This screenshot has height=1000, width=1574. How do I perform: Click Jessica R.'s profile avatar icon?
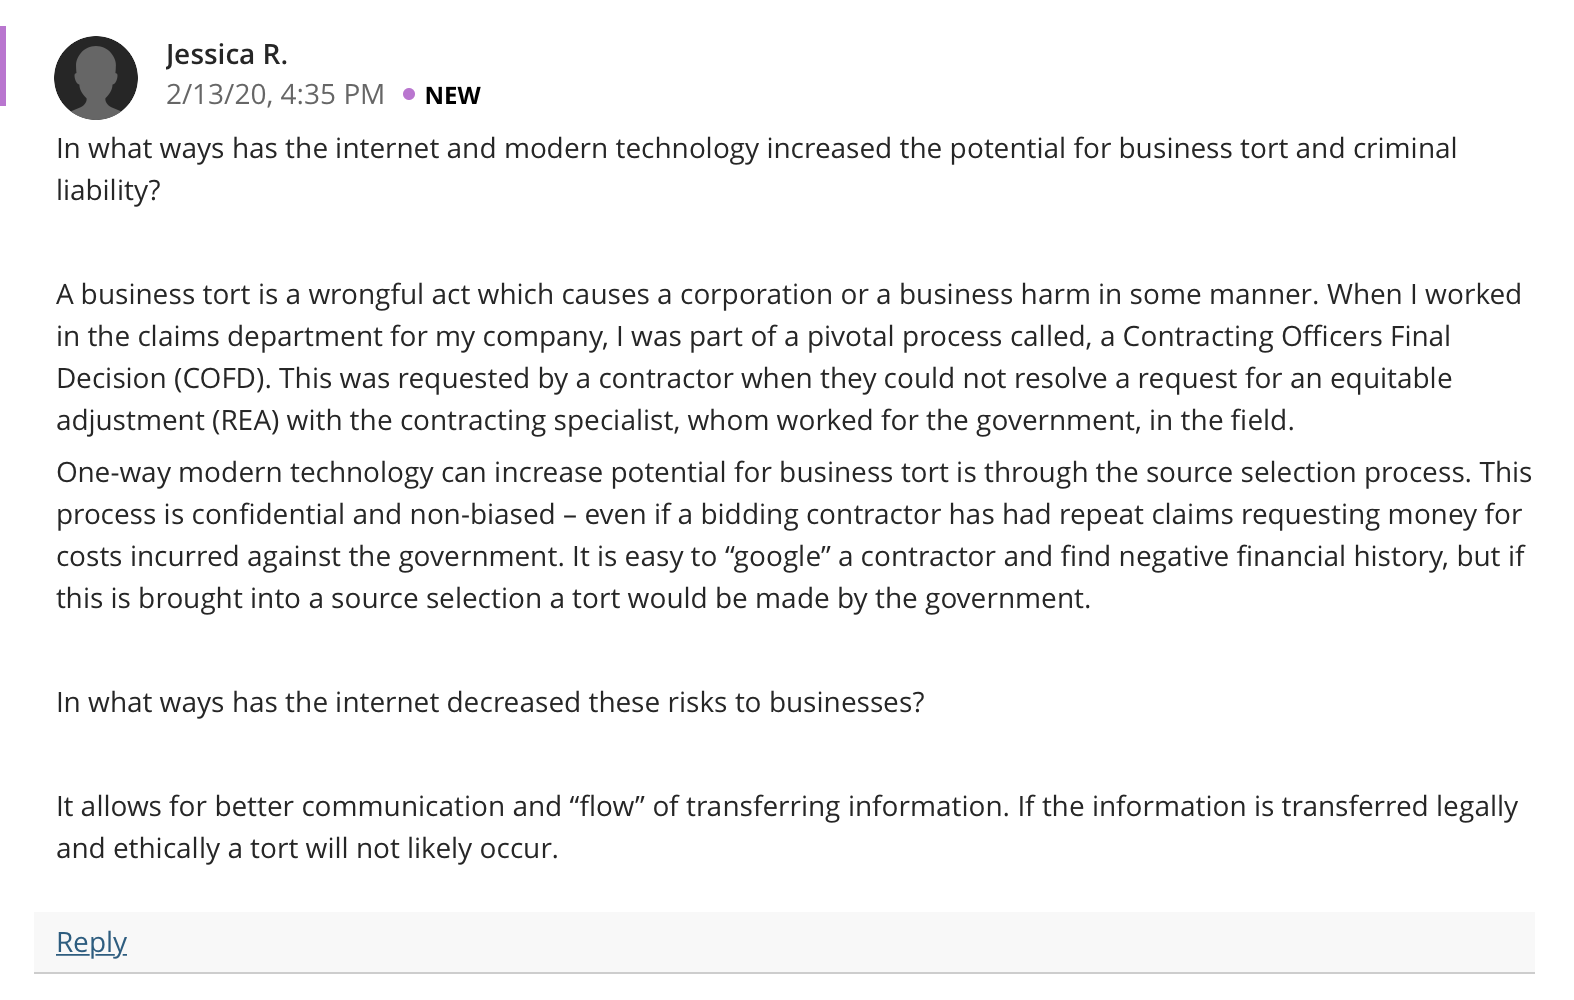click(96, 78)
